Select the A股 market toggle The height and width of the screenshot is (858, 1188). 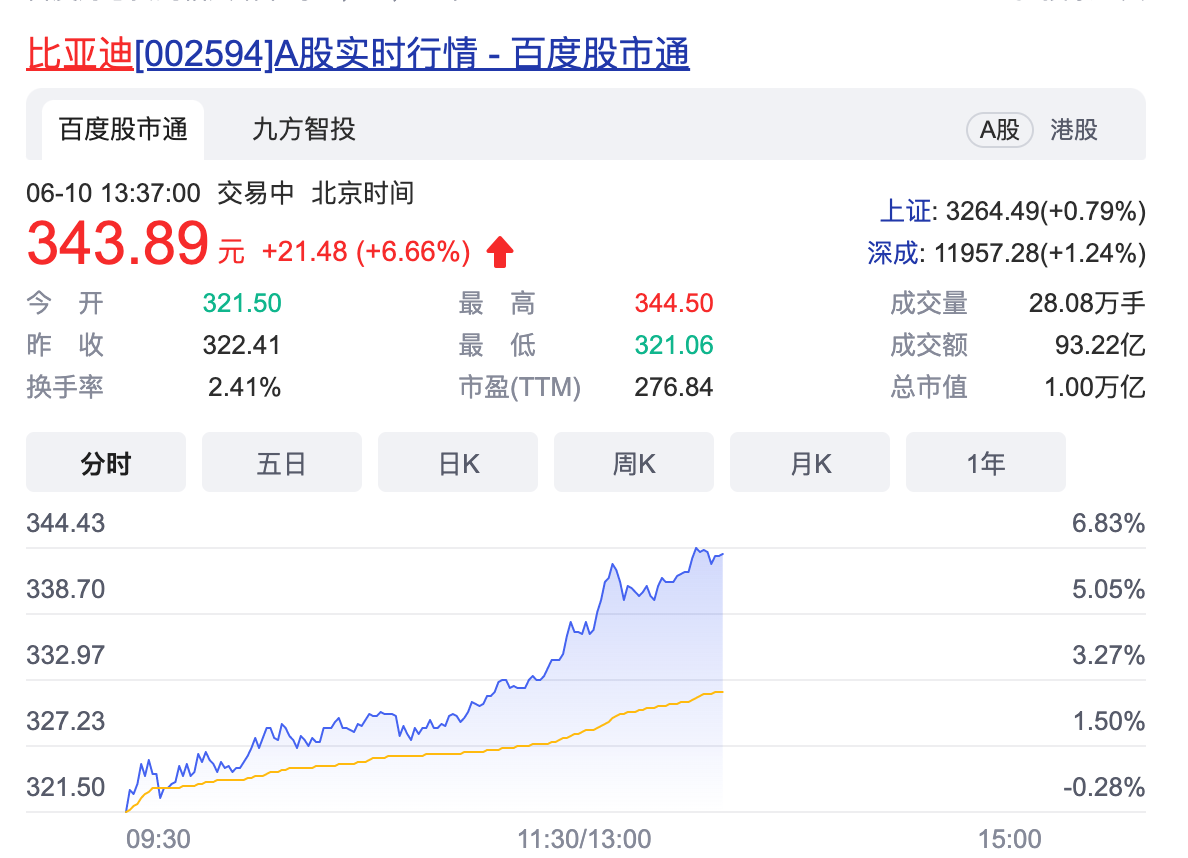(x=999, y=130)
